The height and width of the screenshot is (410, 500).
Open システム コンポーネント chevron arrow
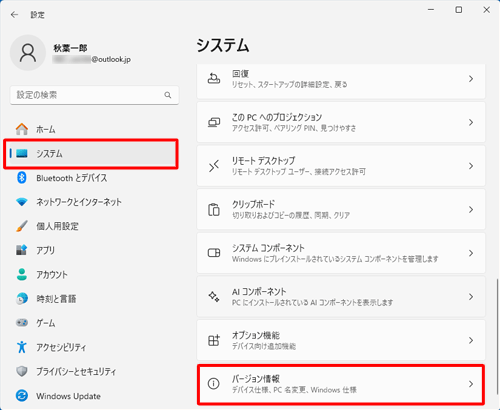point(471,253)
